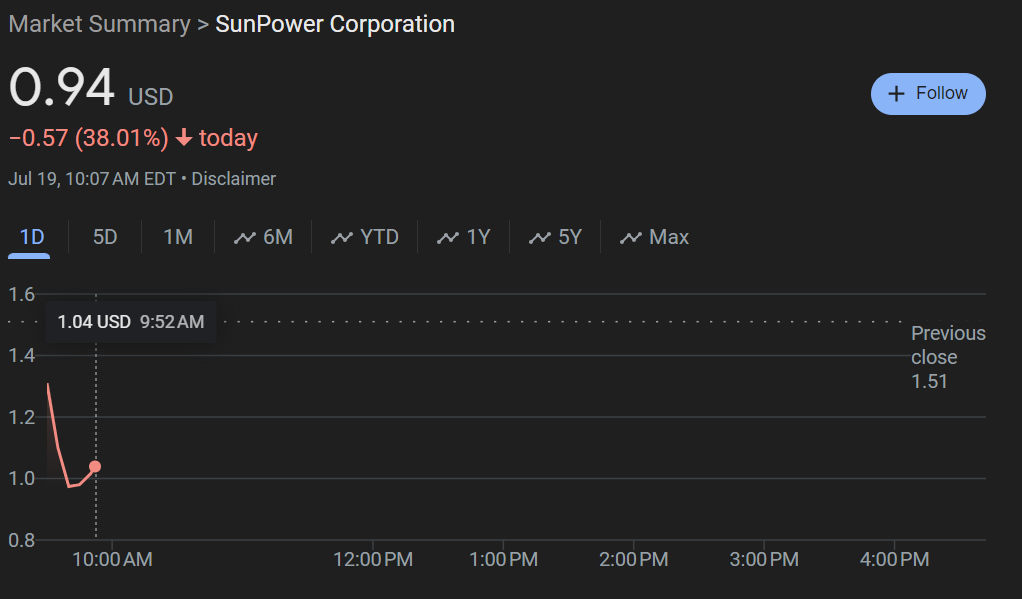Click the trend line icon beside 1Y
Screen dimensions: 1022x599
tap(448, 238)
